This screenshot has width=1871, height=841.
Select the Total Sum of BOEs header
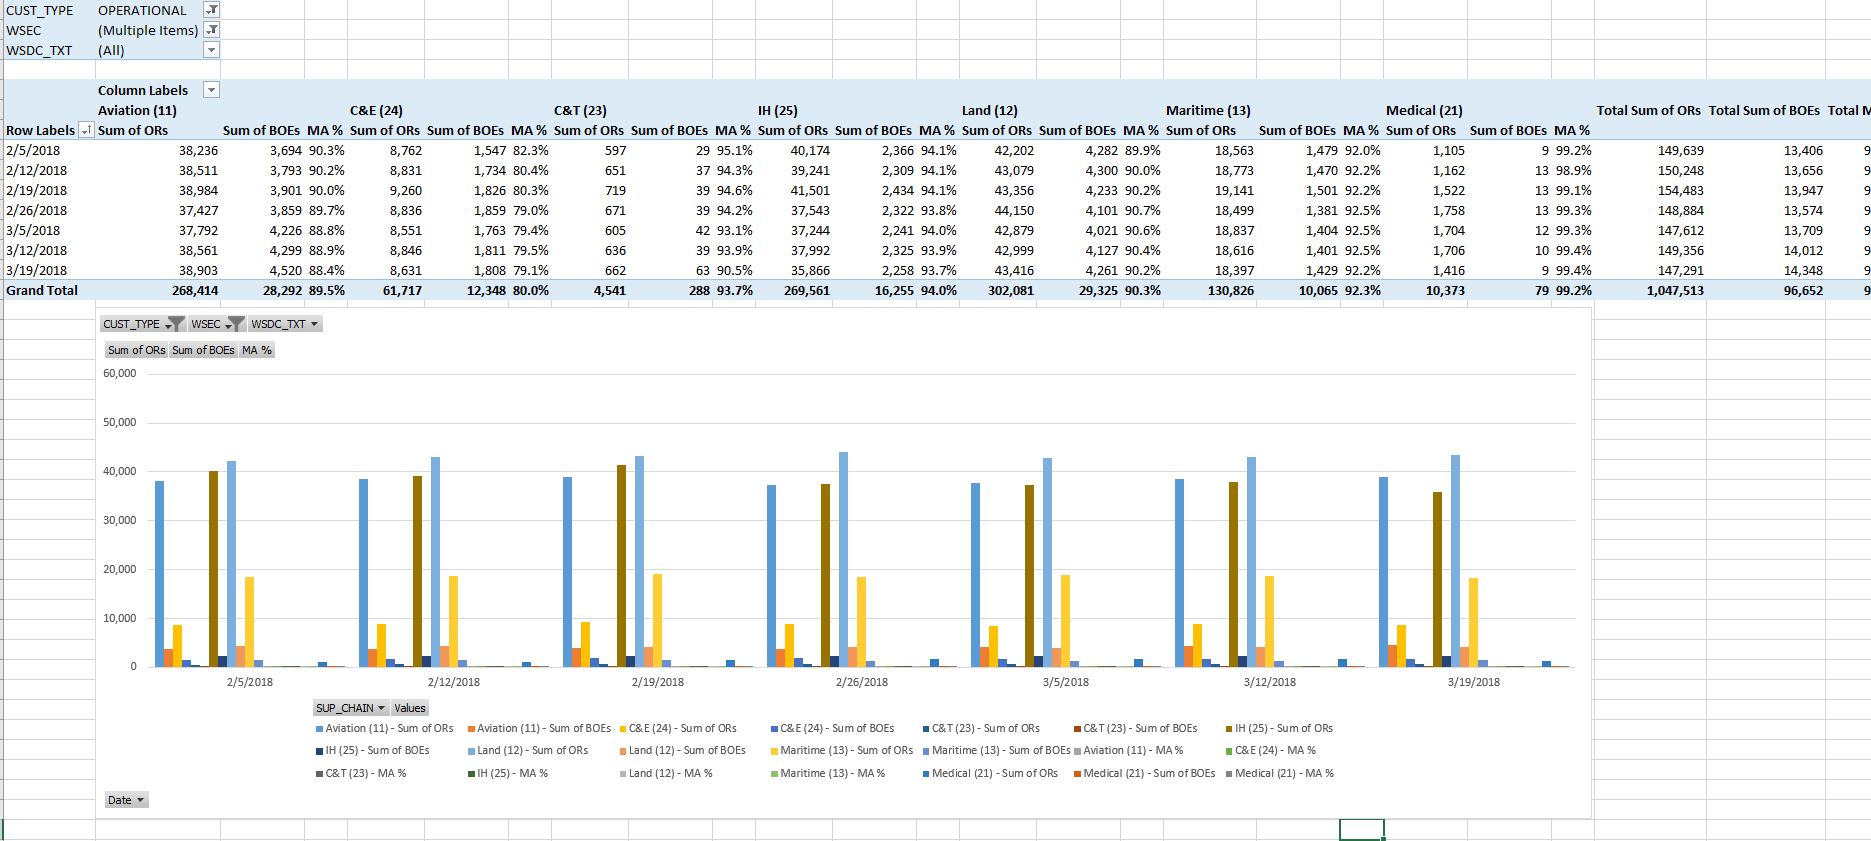tap(1764, 110)
